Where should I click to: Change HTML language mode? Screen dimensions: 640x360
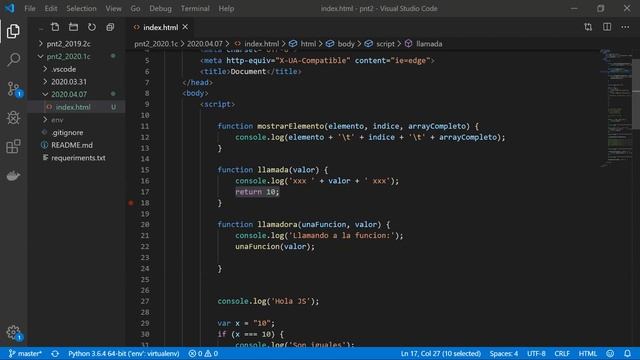(x=588, y=353)
